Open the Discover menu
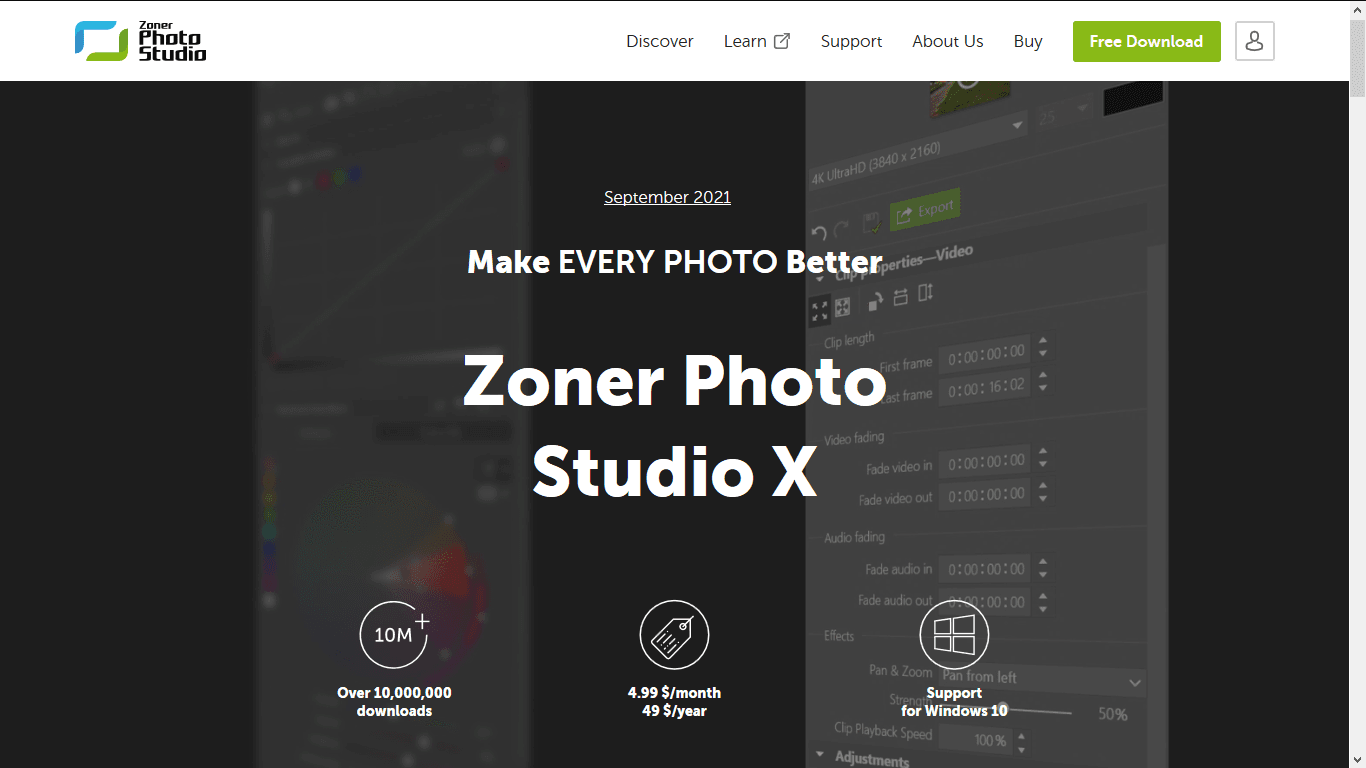This screenshot has height=768, width=1366. point(660,41)
